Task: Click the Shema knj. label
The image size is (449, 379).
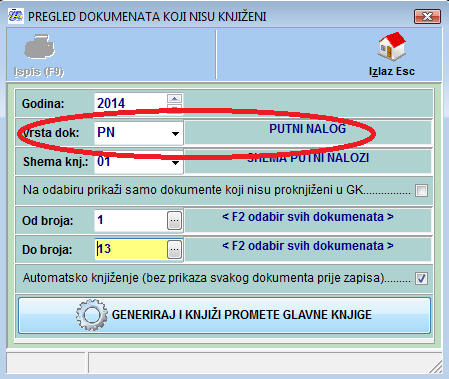Action: pyautogui.click(x=56, y=162)
